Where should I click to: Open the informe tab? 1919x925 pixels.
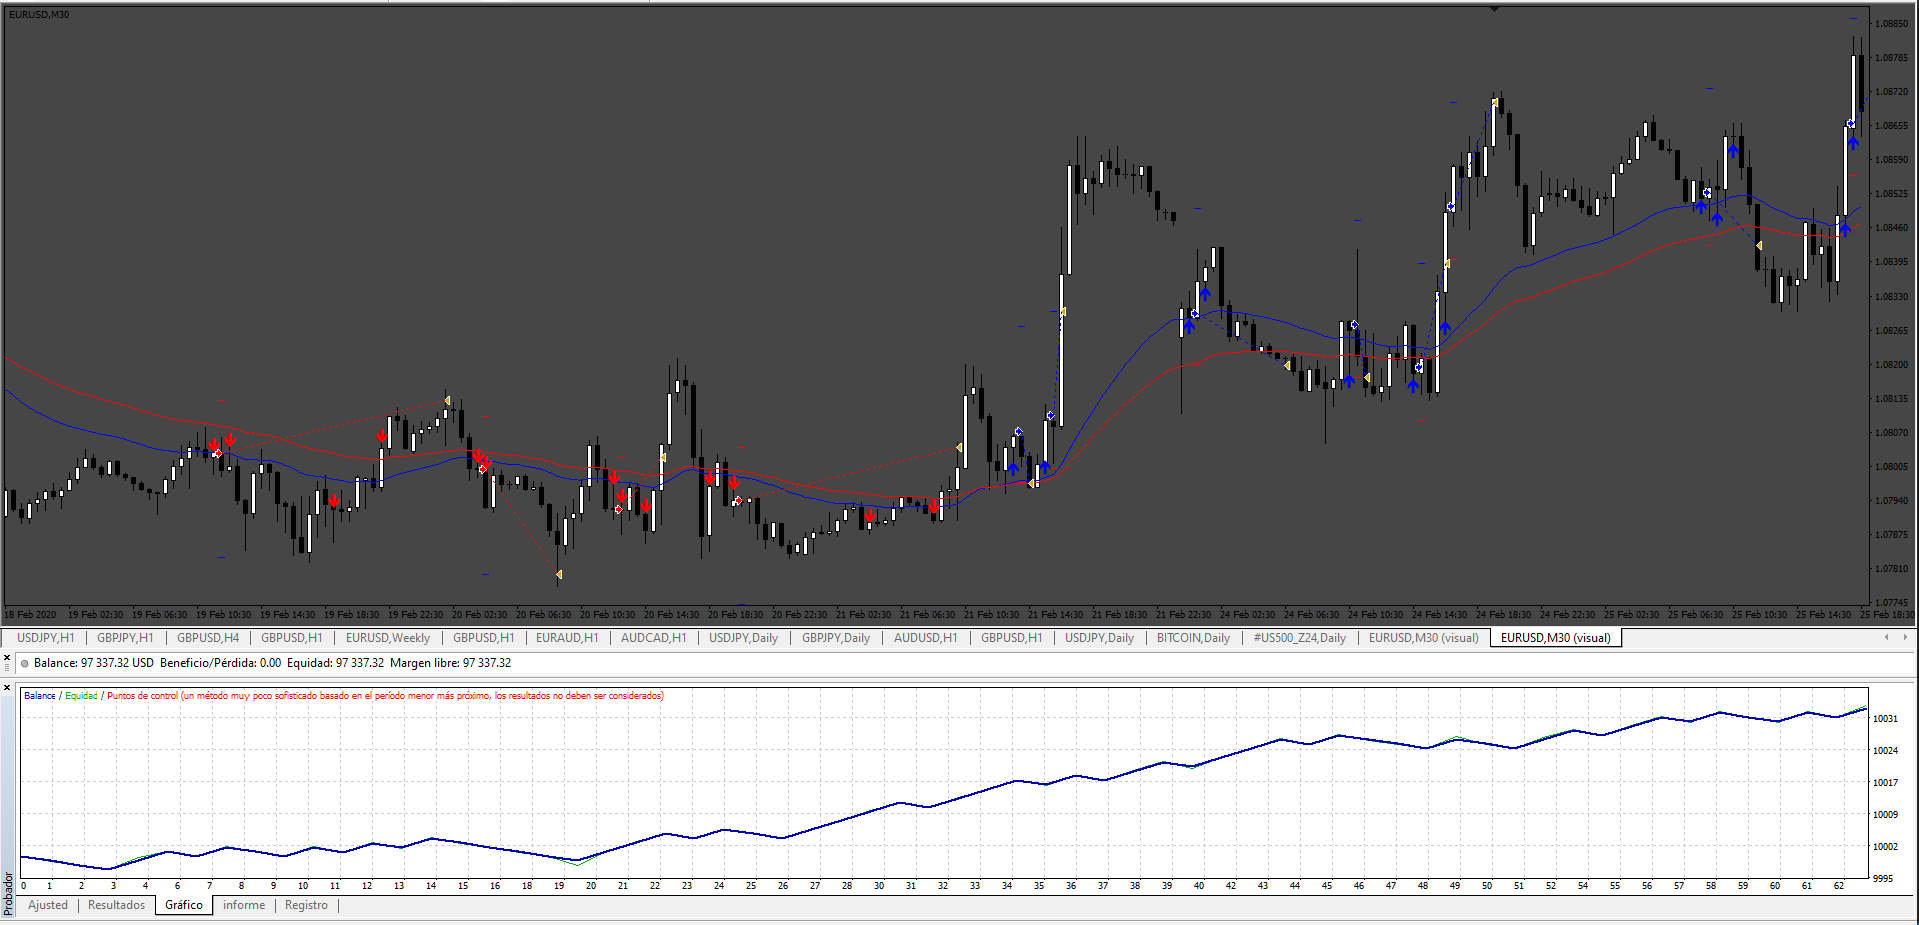click(x=244, y=905)
